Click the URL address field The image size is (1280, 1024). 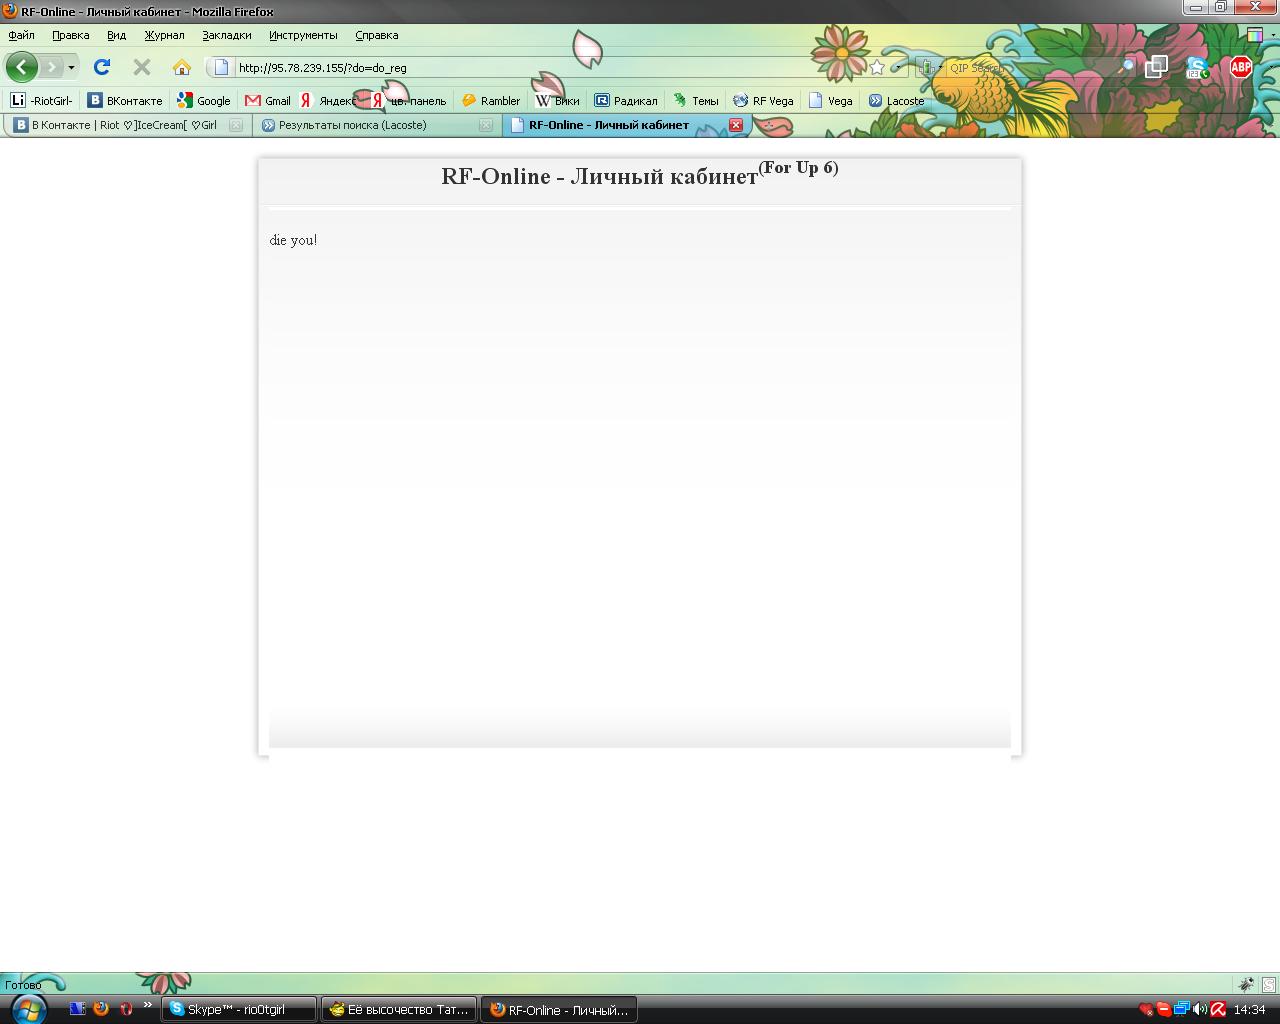click(550, 68)
